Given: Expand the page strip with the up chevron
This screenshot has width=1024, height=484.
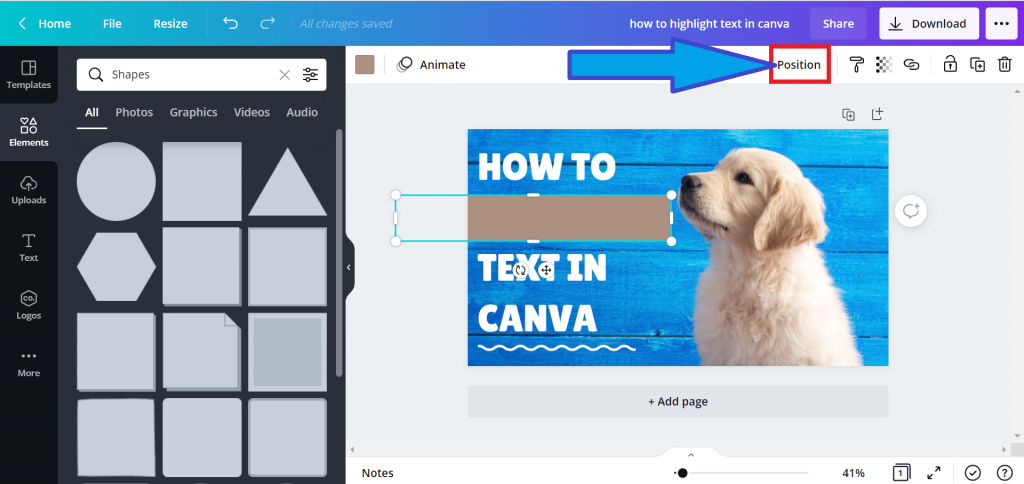Looking at the screenshot, I should pos(691,455).
